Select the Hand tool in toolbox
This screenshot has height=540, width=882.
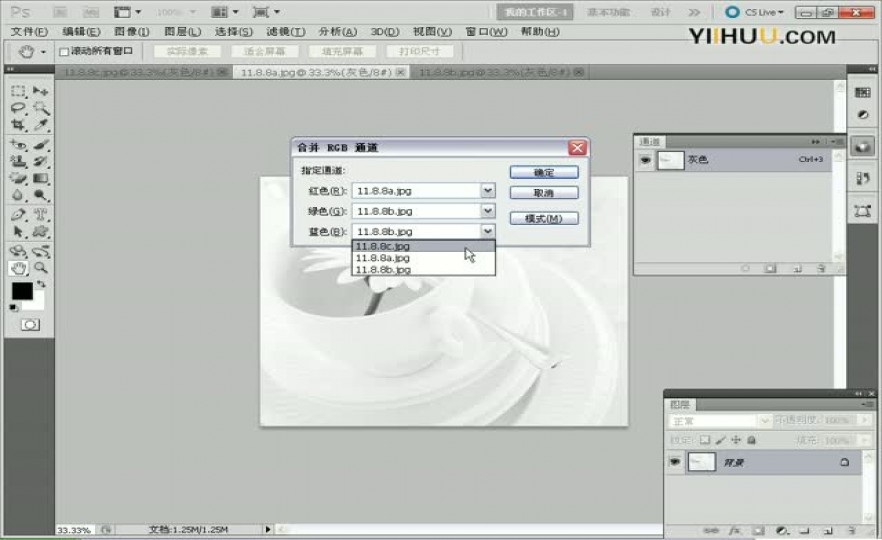coord(18,268)
